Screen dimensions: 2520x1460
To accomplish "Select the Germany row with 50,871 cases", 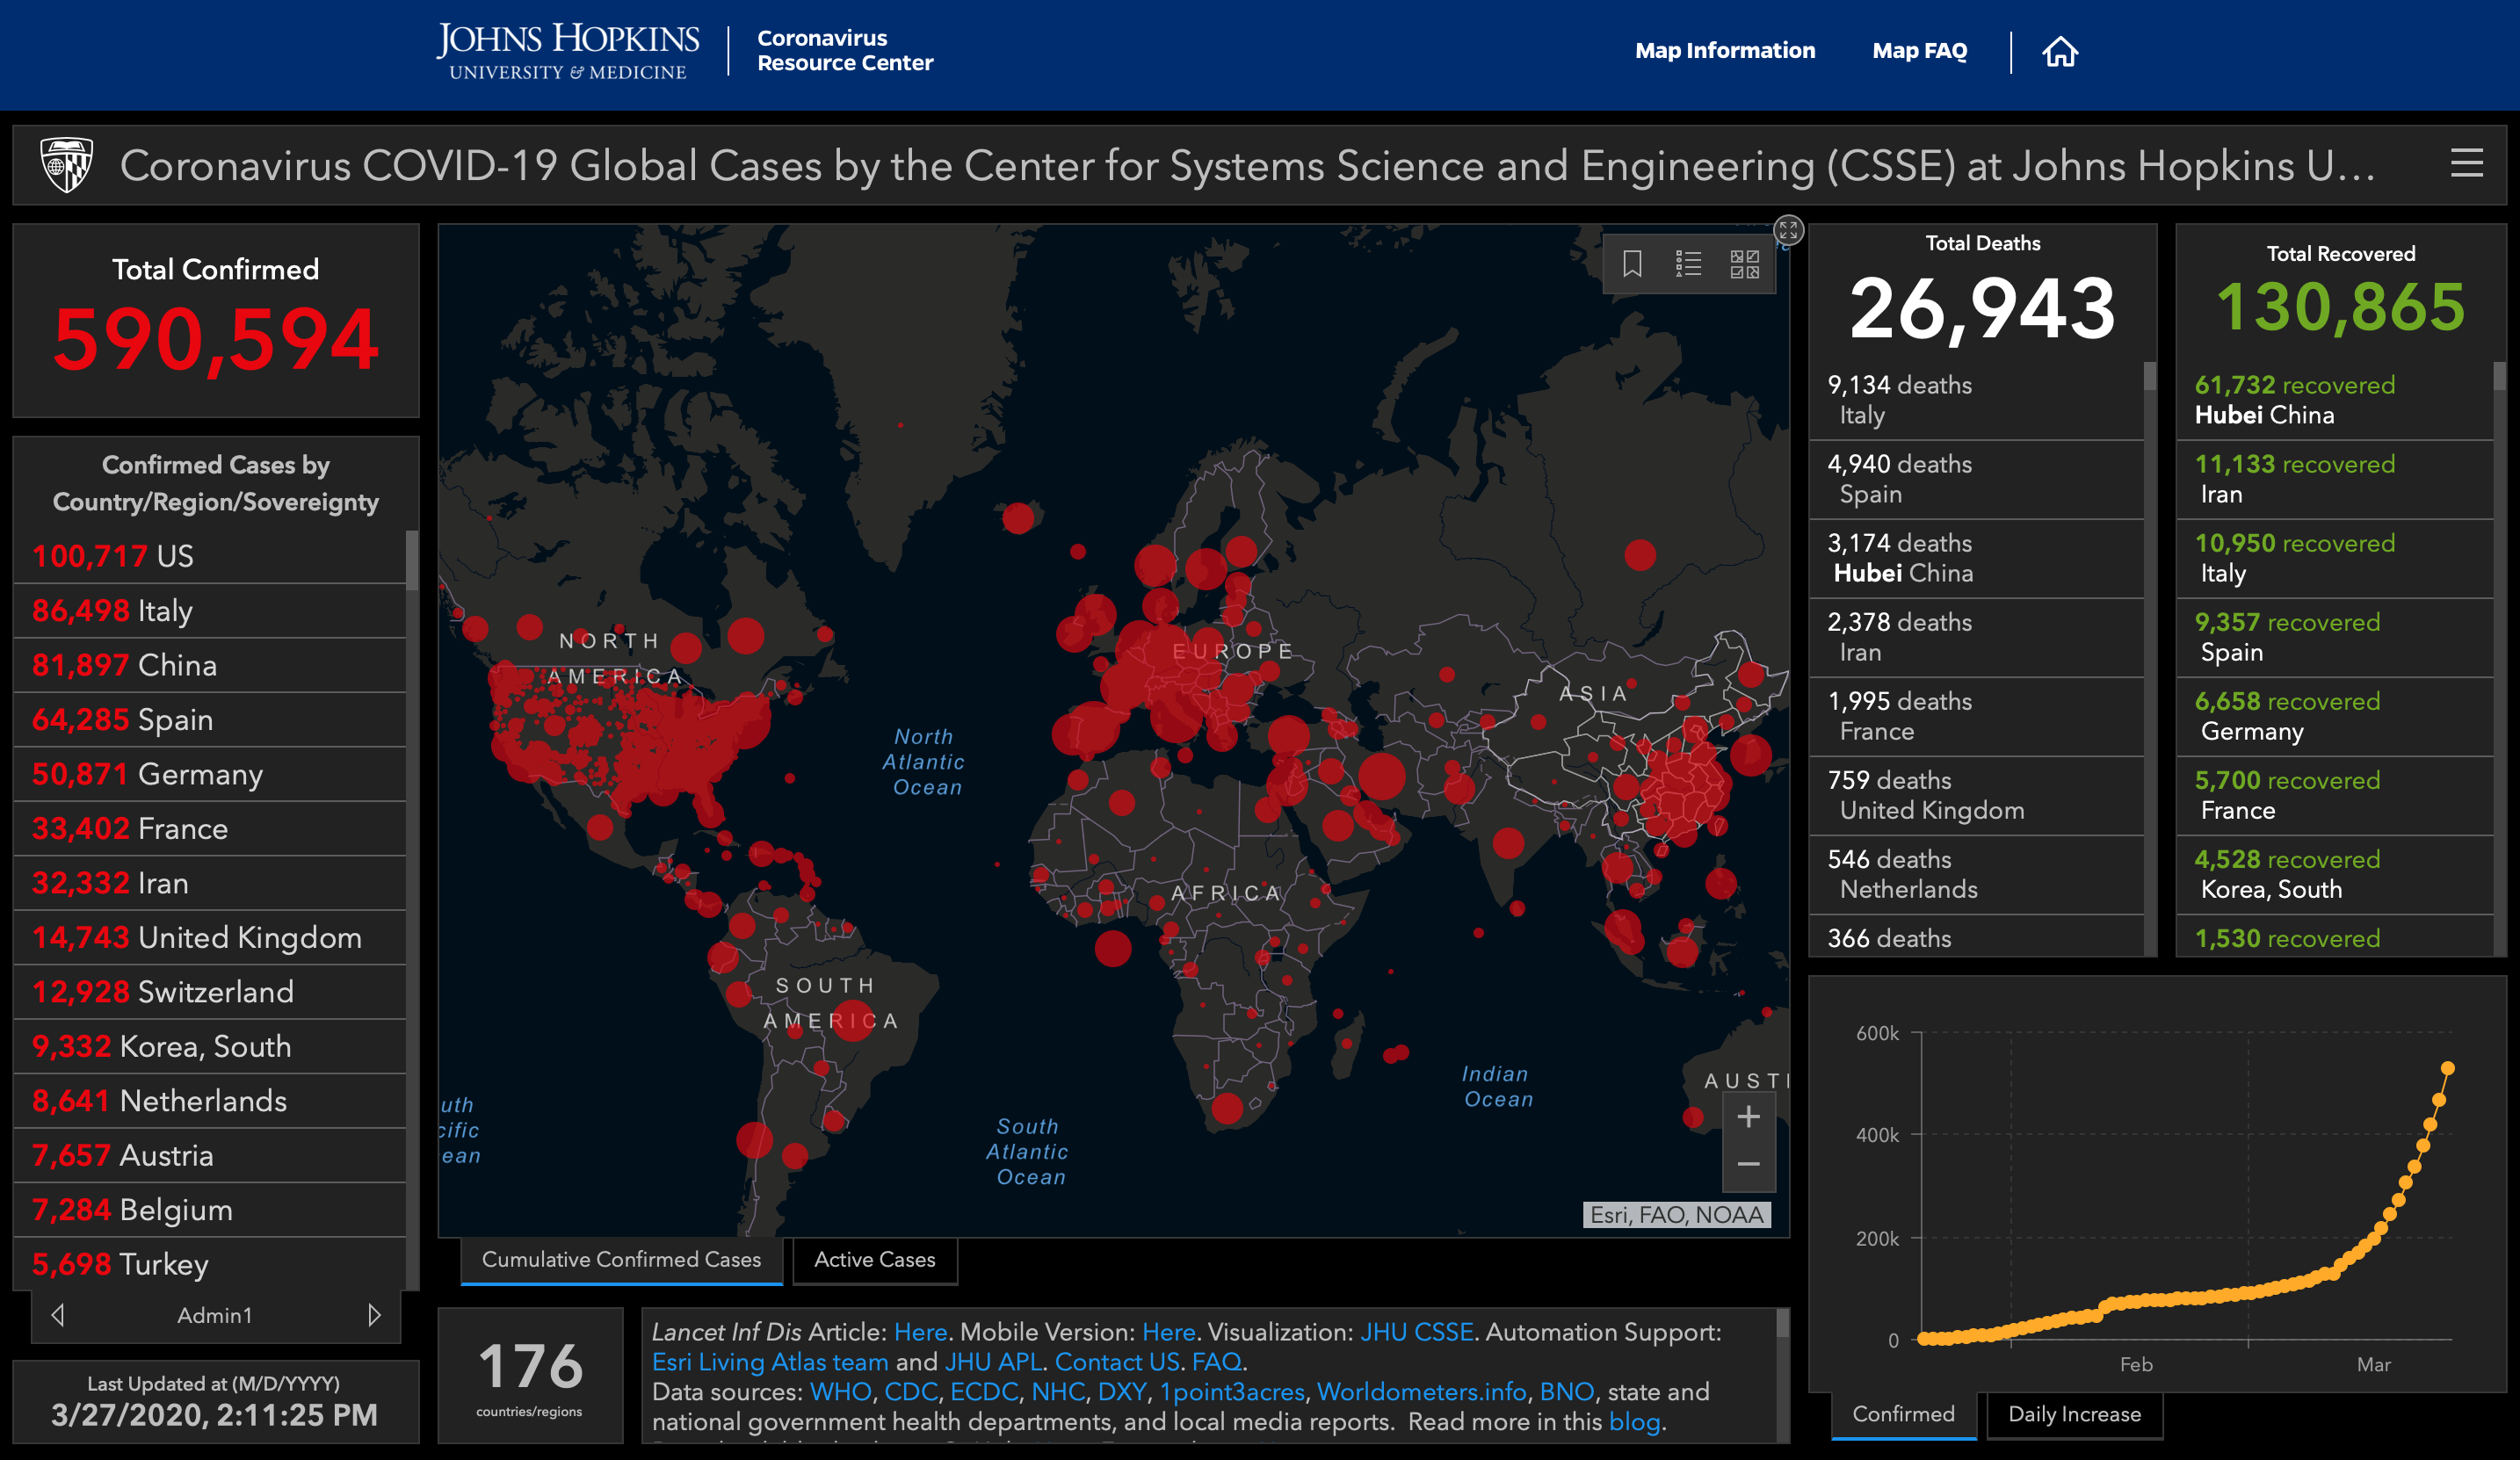I will click(210, 774).
